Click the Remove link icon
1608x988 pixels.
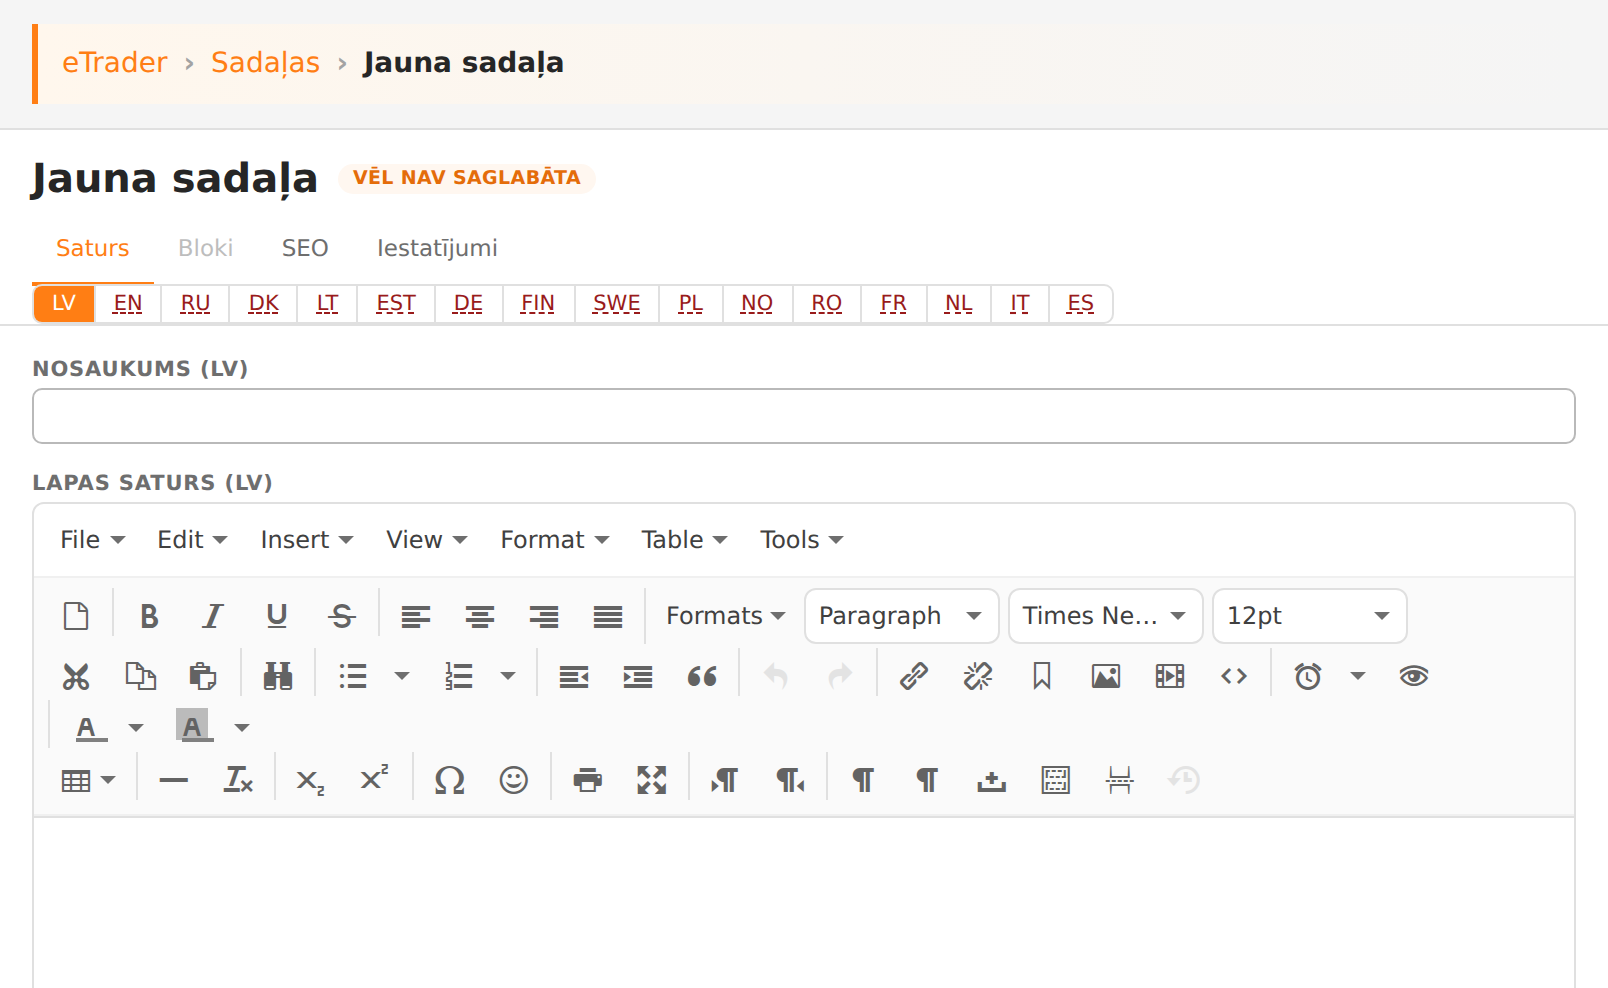click(978, 677)
